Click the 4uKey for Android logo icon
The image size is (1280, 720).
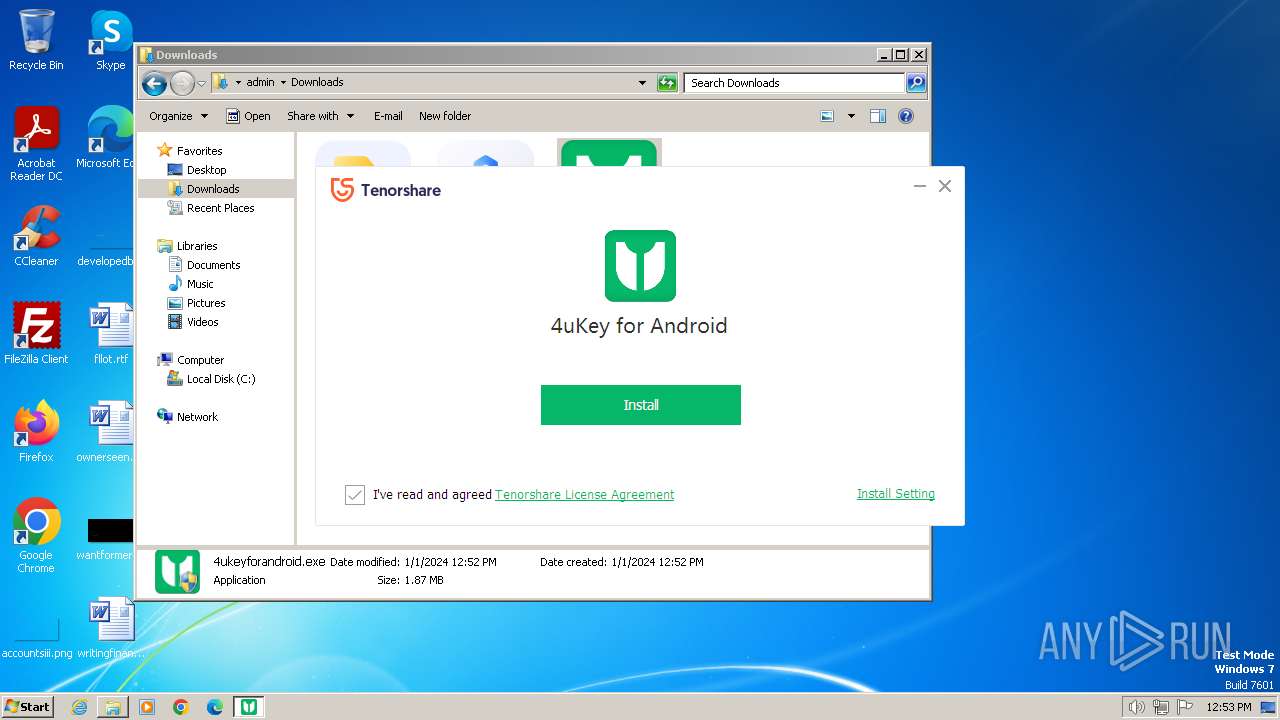(x=641, y=266)
